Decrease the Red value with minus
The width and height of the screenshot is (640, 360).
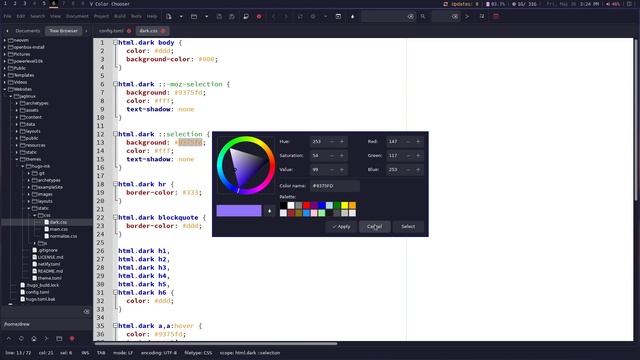point(408,142)
